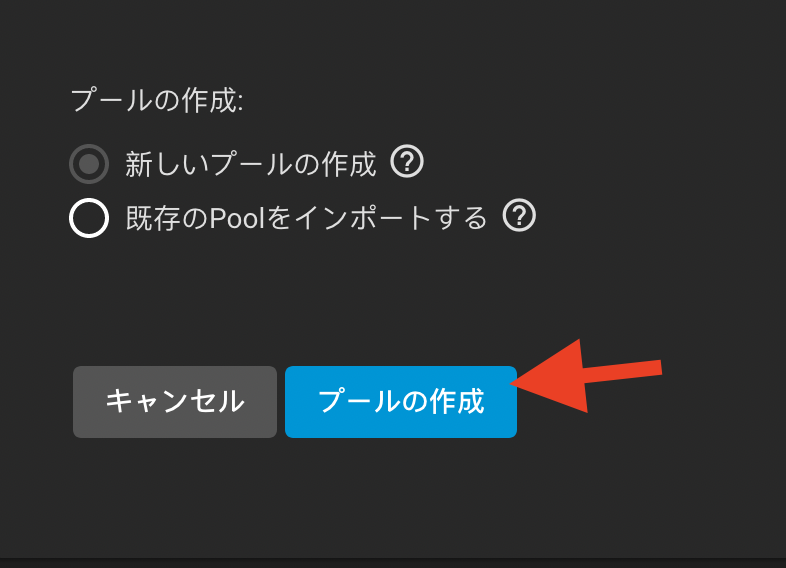The image size is (786, 568).
Task: Select the 新しいプールの作成 radio button
Action: pyautogui.click(x=89, y=164)
